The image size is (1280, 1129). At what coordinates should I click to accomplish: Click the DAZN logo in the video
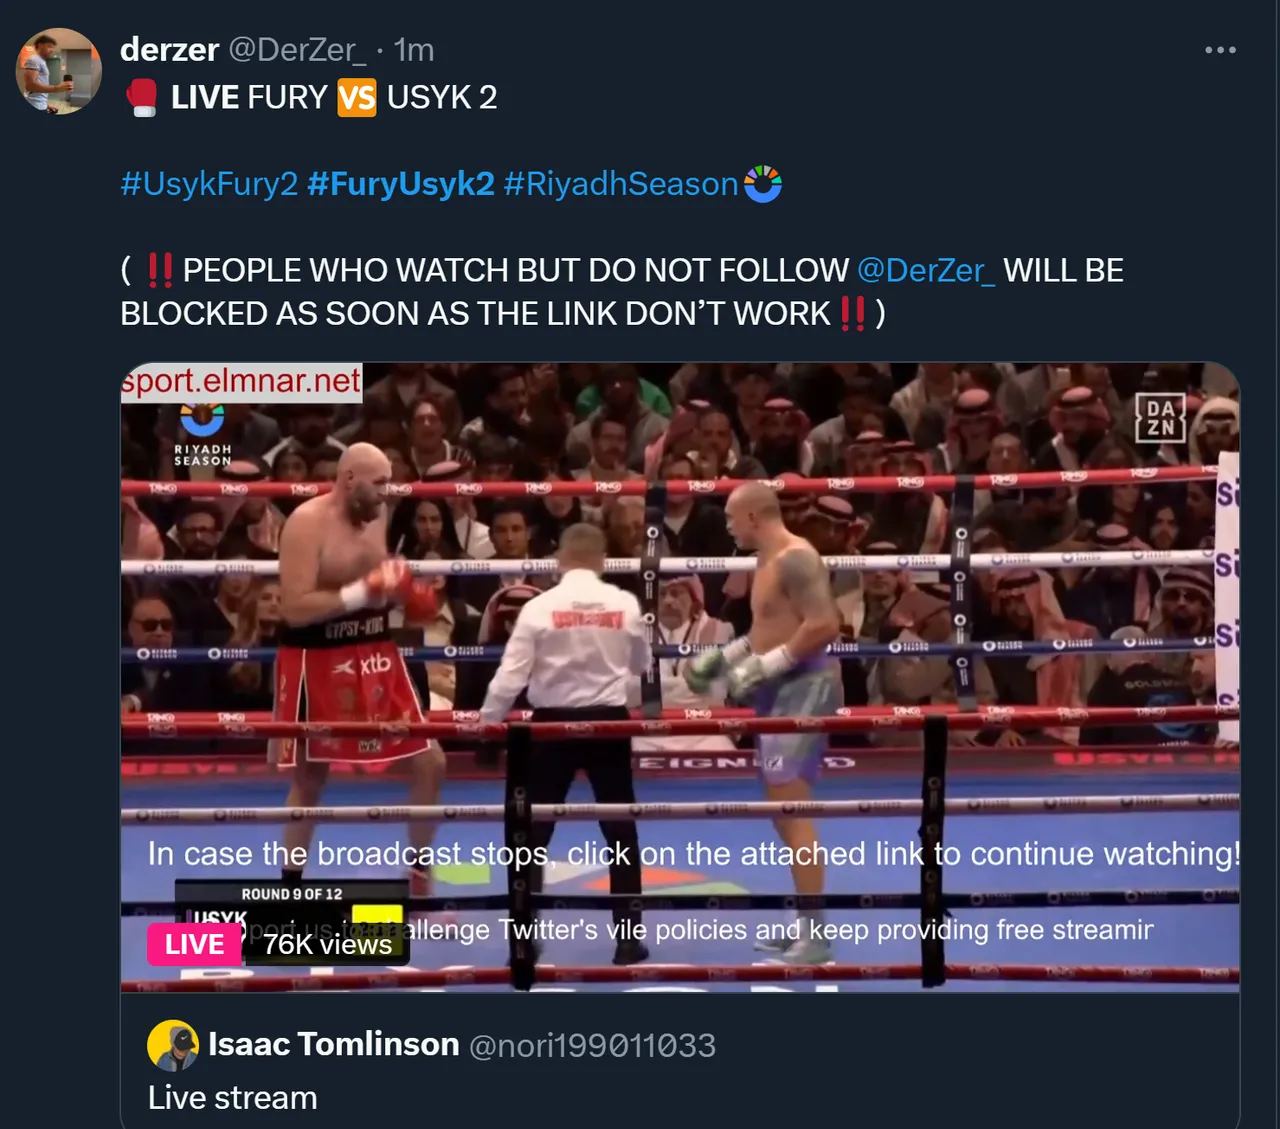[1161, 418]
